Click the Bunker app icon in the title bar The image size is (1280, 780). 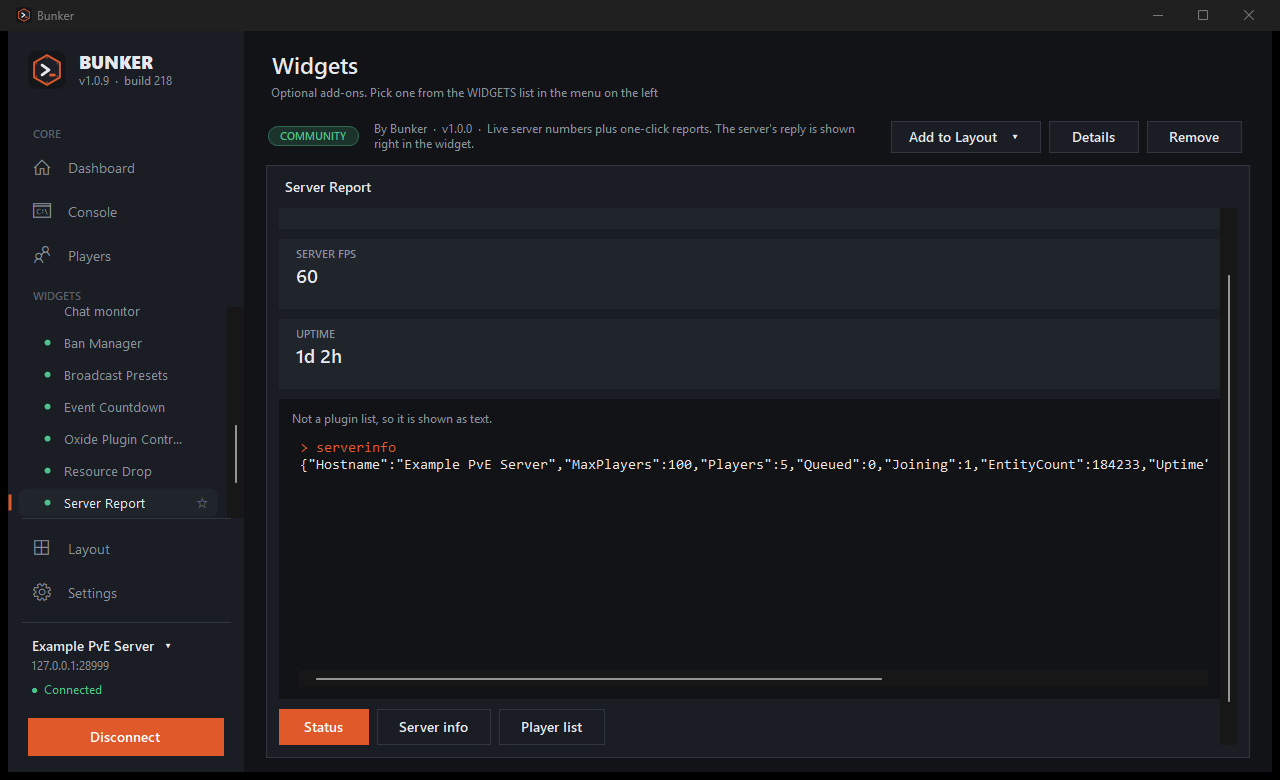[23, 15]
